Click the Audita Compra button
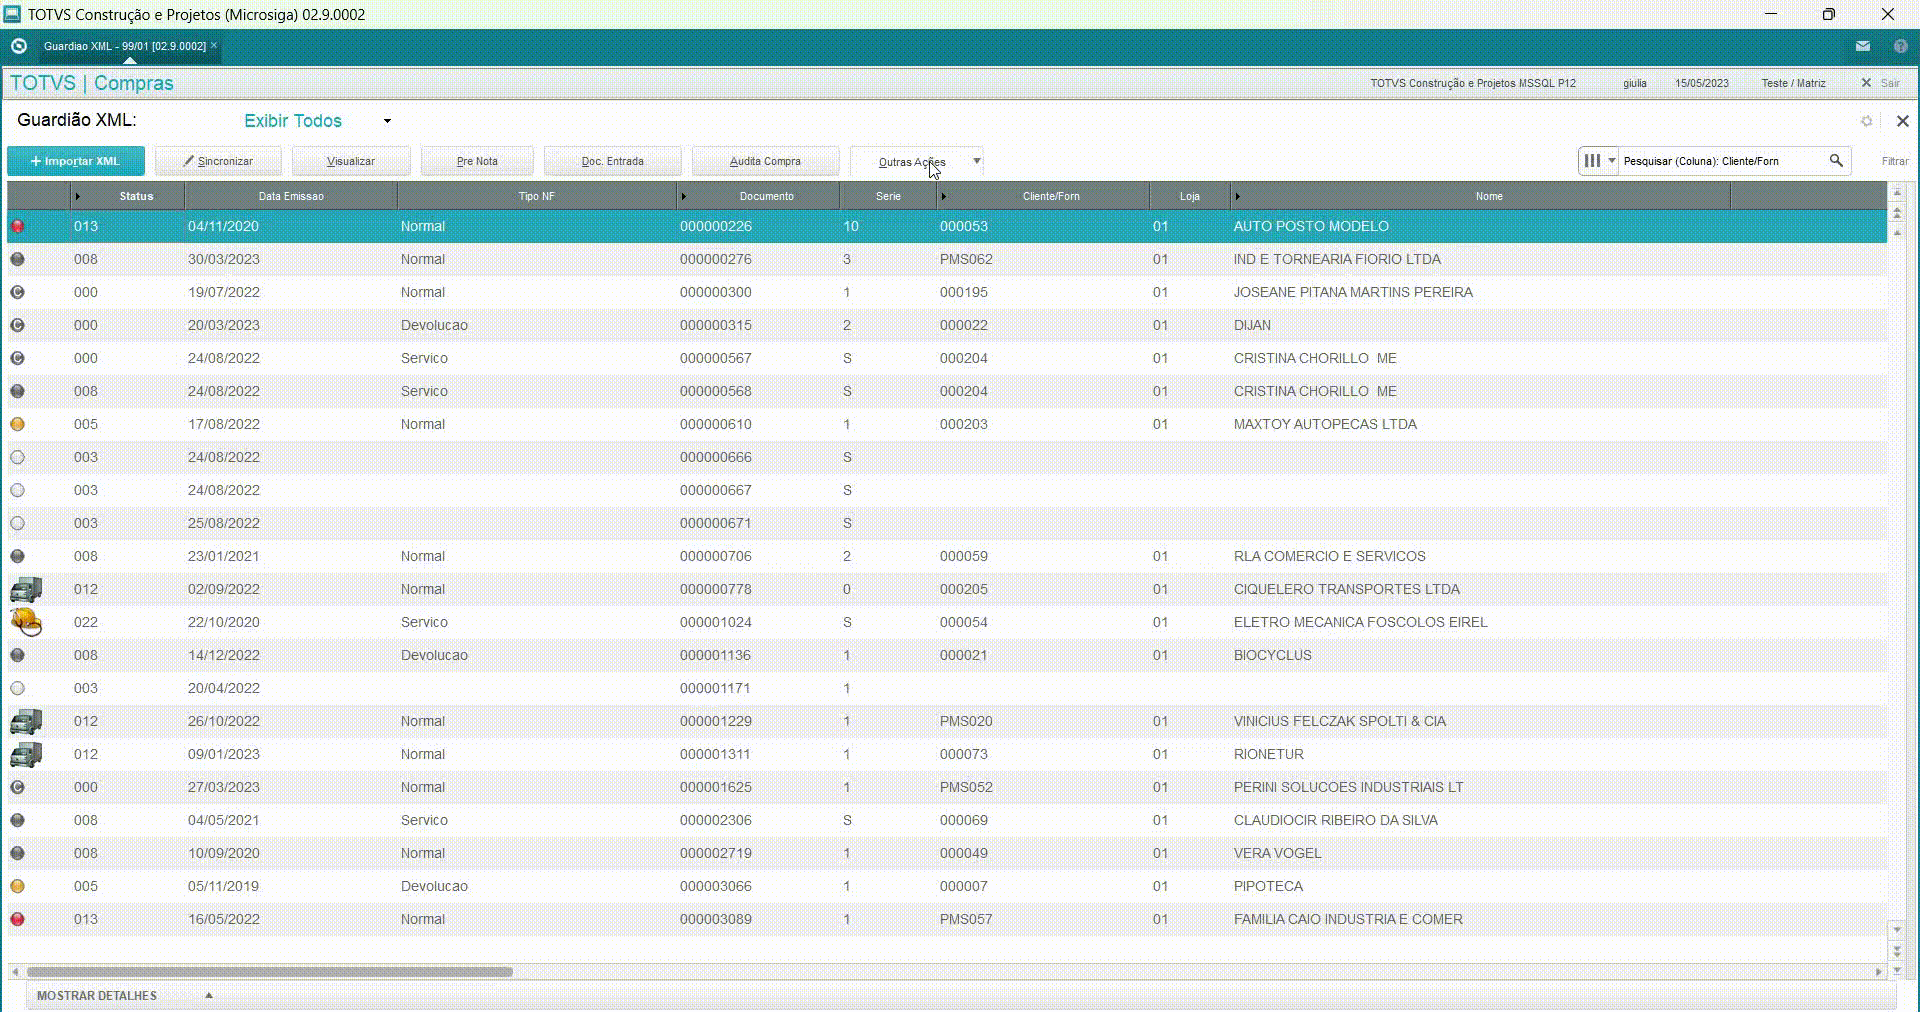 click(x=765, y=161)
